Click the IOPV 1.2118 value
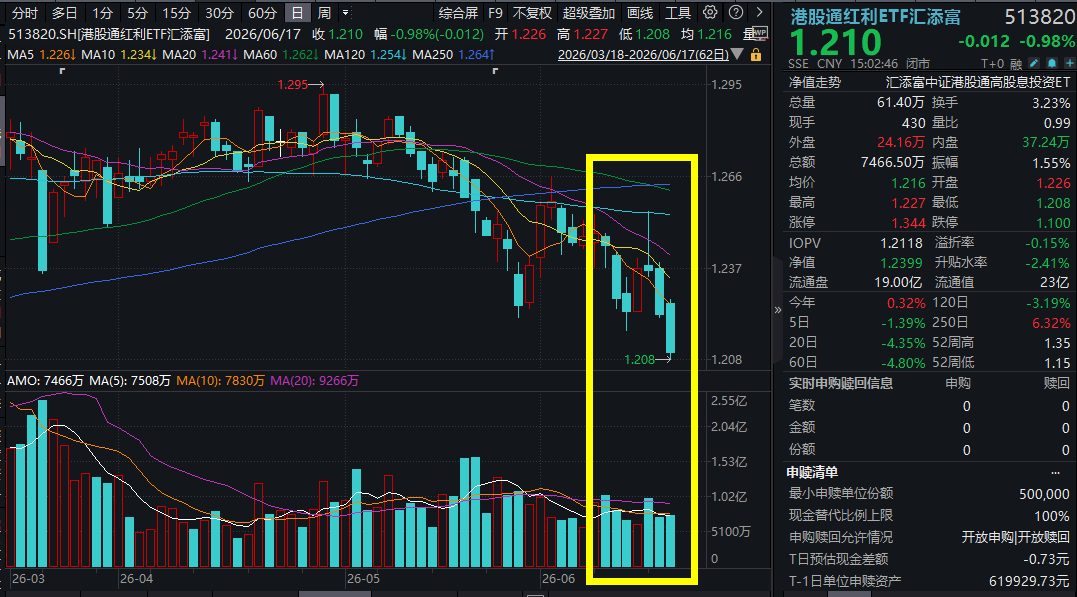This screenshot has width=1077, height=597. [901, 243]
